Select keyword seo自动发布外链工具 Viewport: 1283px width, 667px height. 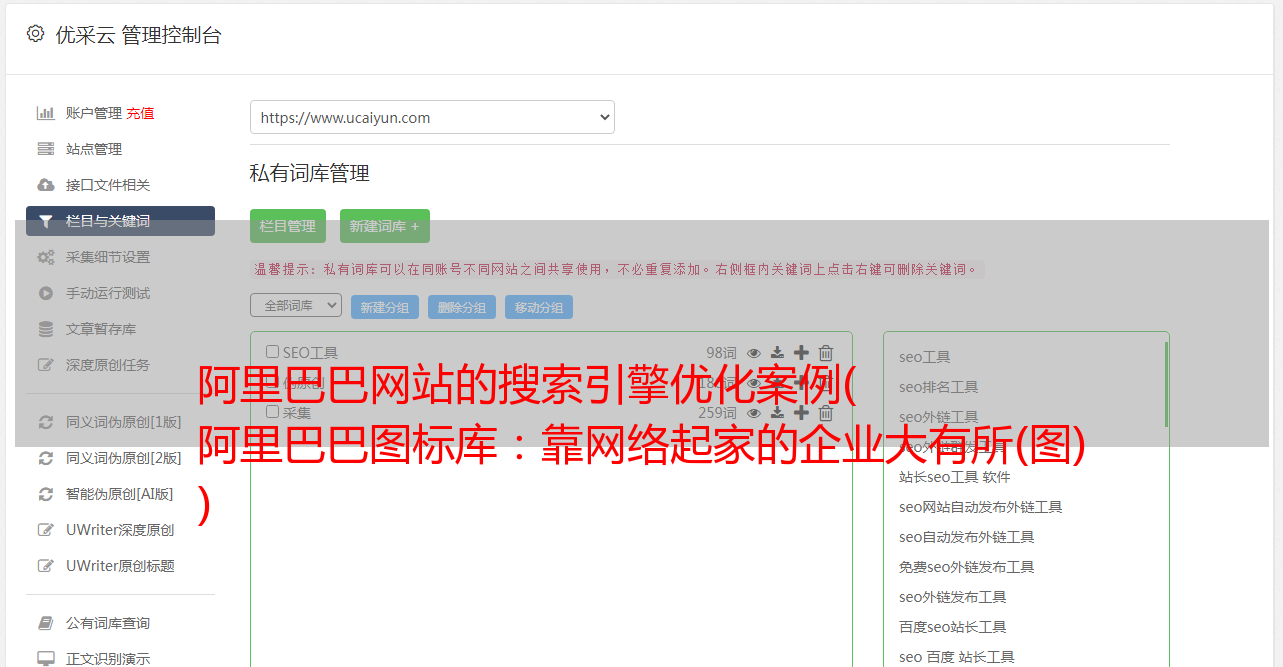pos(966,537)
